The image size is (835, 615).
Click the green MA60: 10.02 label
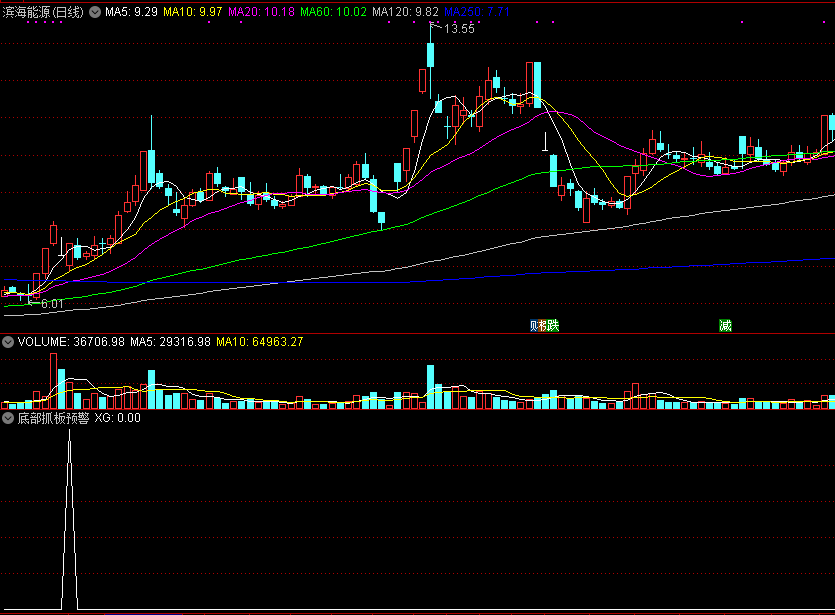pyautogui.click(x=333, y=12)
